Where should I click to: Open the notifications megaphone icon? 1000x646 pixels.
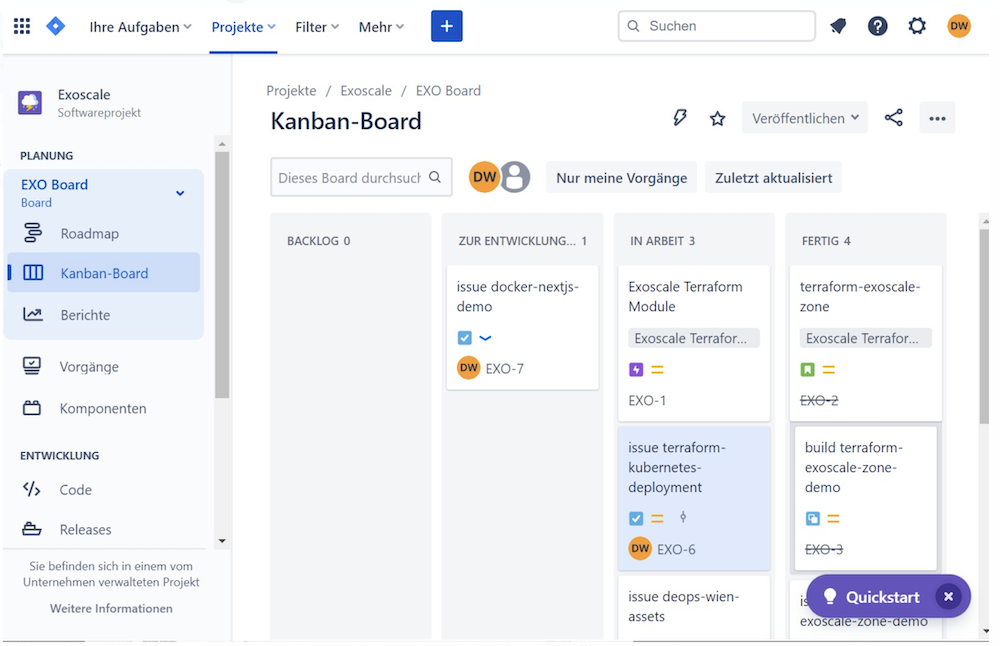pos(838,26)
